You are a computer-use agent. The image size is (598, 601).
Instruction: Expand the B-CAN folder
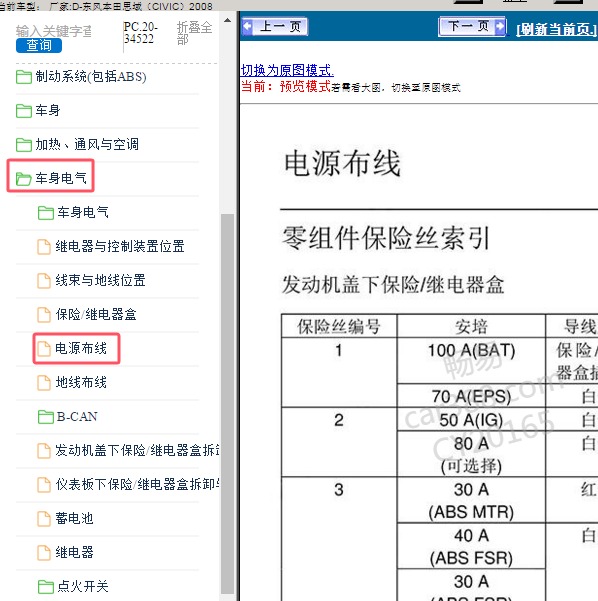point(77,417)
